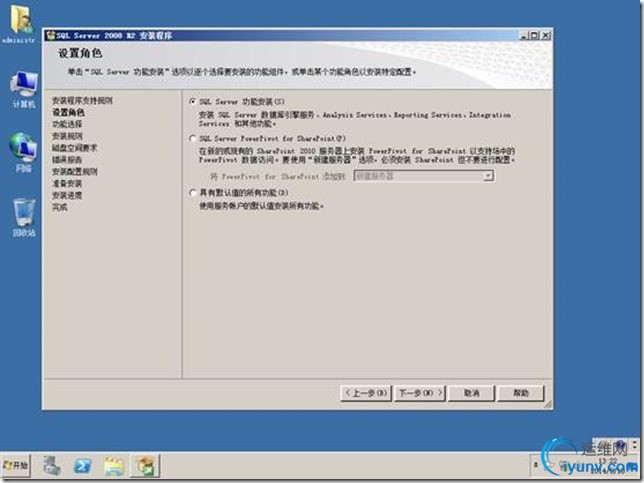
Task: Launch PowerShell from the taskbar
Action: (83, 466)
